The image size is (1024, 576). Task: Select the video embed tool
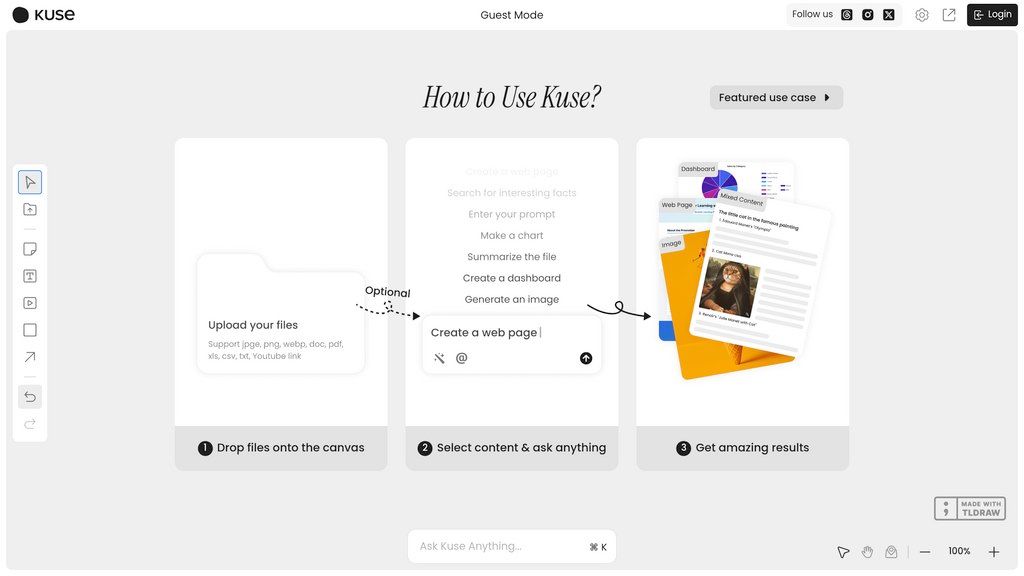30,303
